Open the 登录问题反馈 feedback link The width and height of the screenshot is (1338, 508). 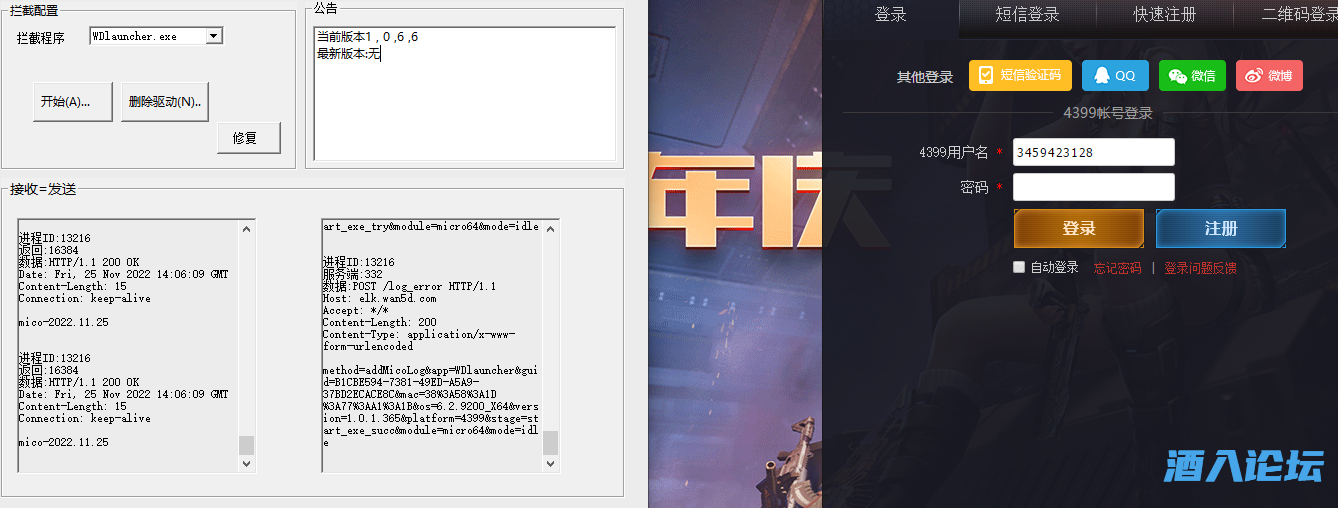1200,268
